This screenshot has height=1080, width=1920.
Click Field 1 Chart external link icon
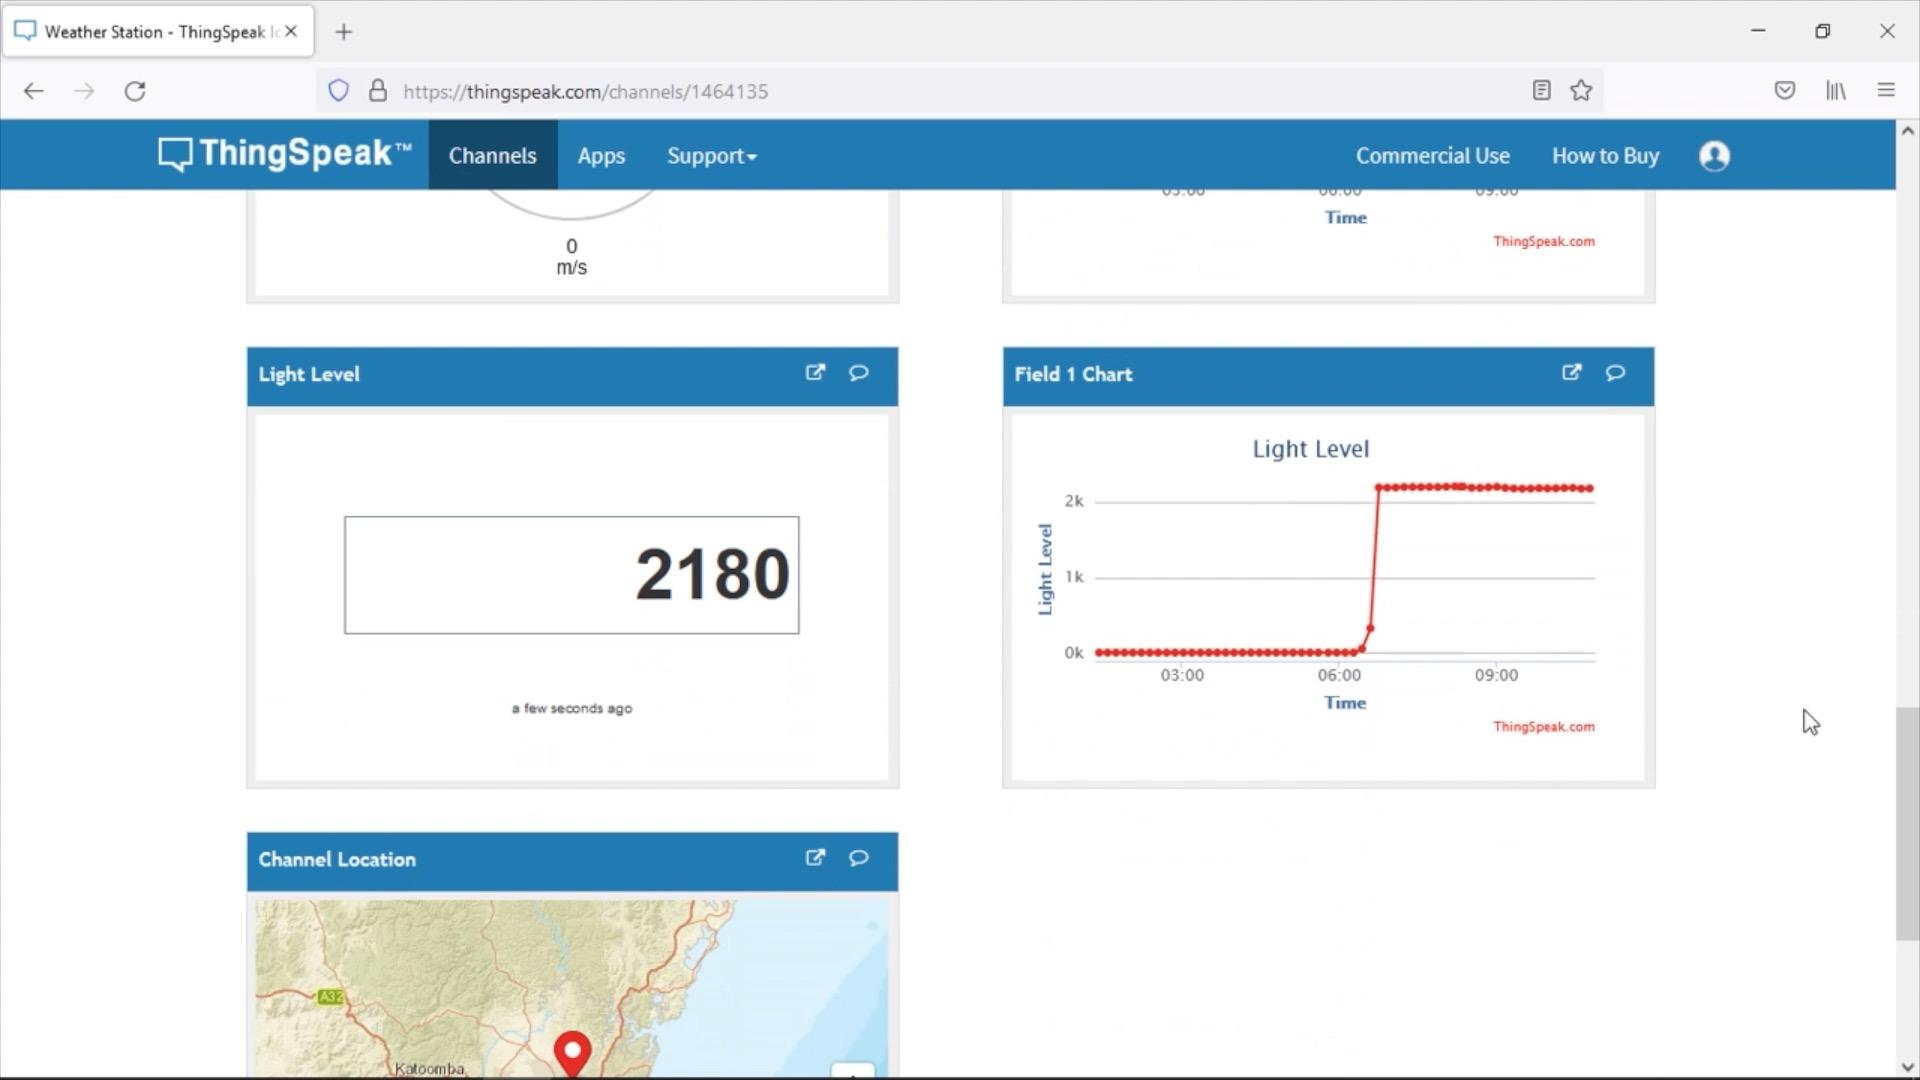click(1572, 372)
